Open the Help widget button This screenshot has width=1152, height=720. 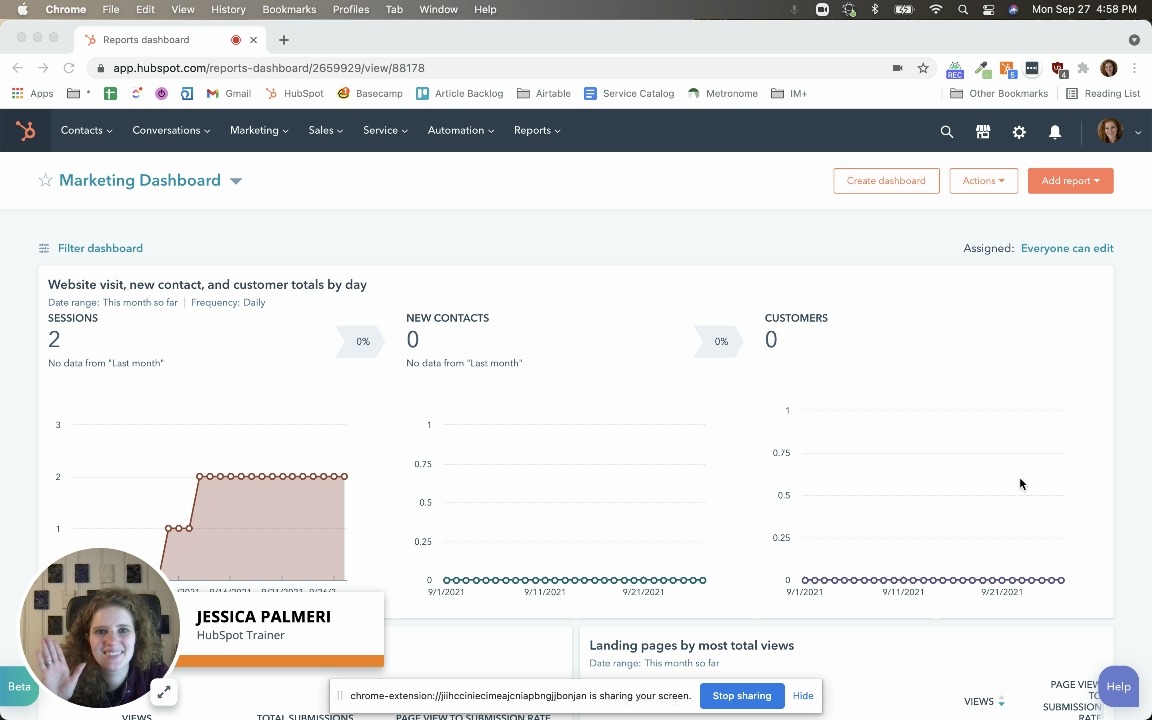click(1118, 686)
